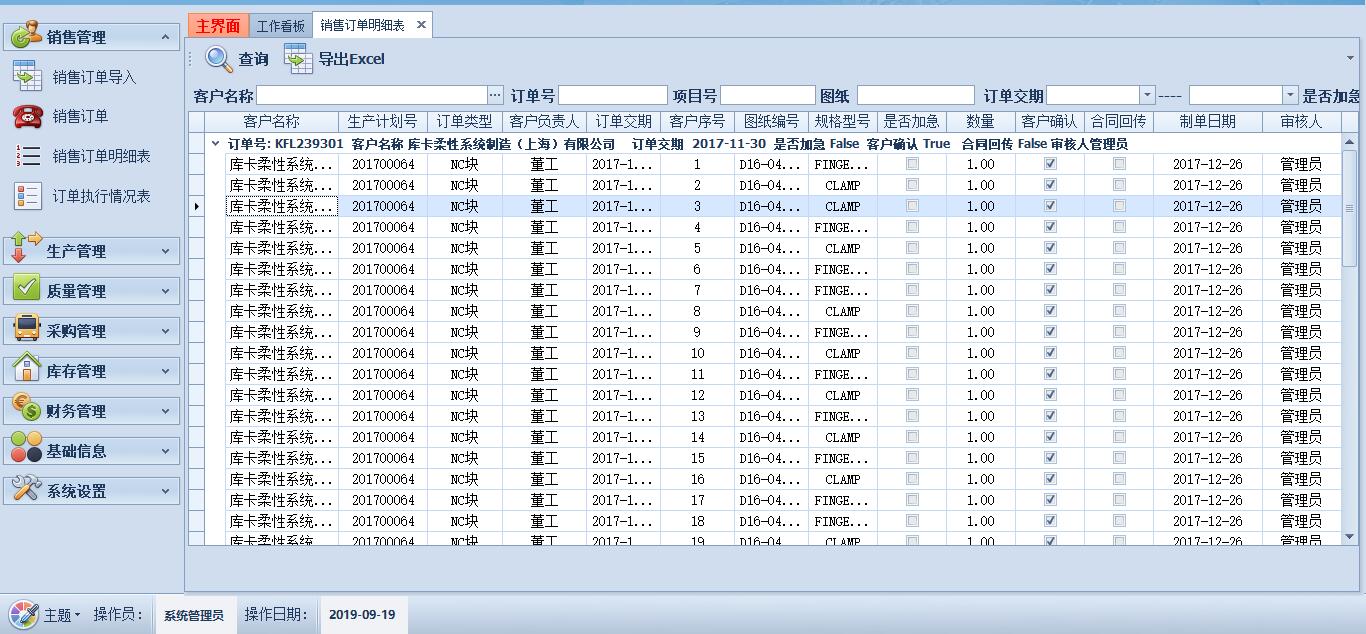Expand the 财务管理 sidebar group
Viewport: 1366px width, 634px height.
pos(165,411)
